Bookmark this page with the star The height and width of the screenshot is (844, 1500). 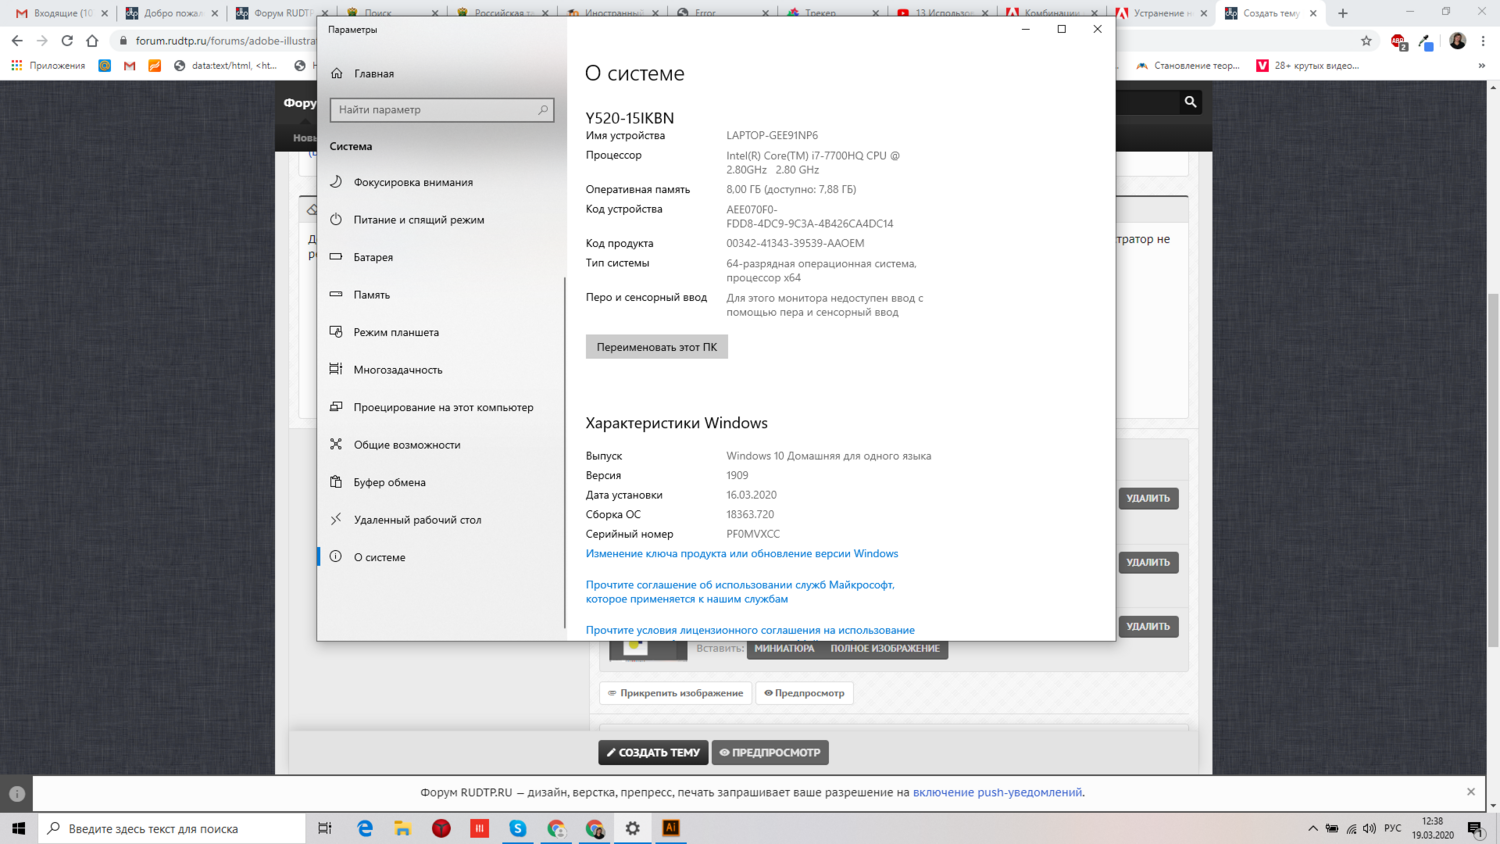coord(1366,41)
